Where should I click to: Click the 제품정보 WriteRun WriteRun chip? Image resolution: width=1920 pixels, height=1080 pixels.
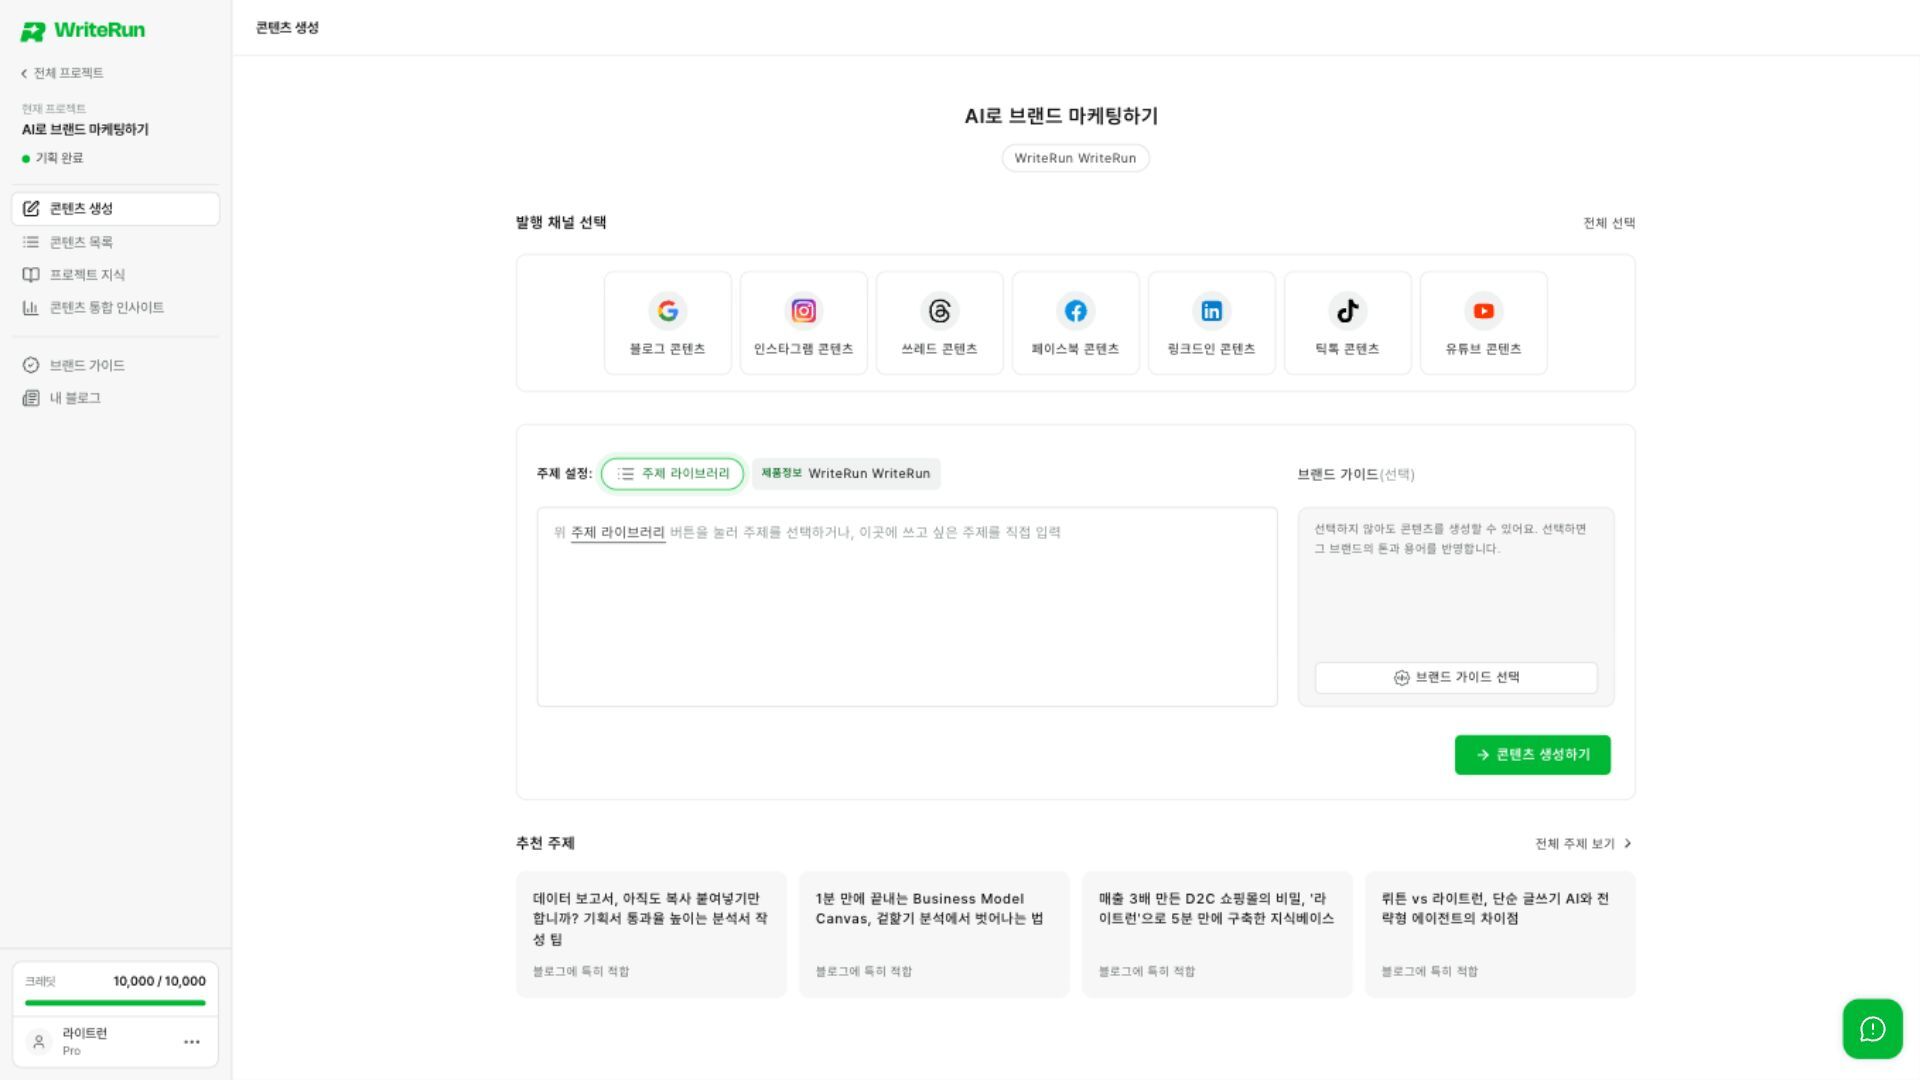[846, 474]
